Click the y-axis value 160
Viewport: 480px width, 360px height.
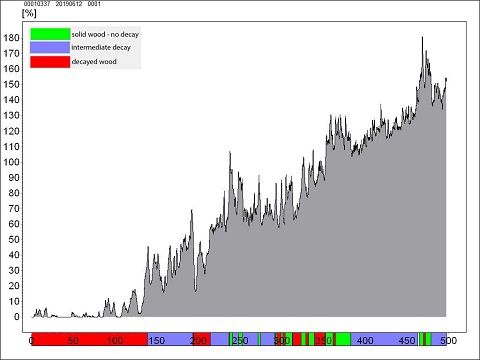point(11,69)
